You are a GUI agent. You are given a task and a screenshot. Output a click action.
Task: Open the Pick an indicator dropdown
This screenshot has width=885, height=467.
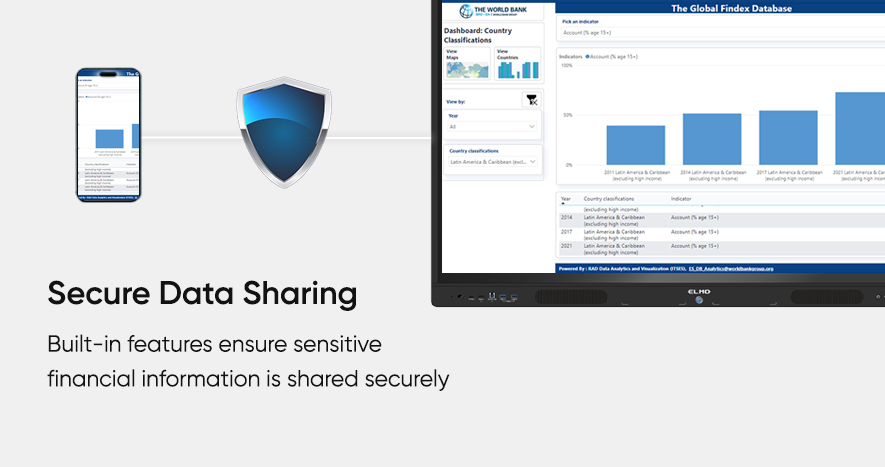click(720, 32)
